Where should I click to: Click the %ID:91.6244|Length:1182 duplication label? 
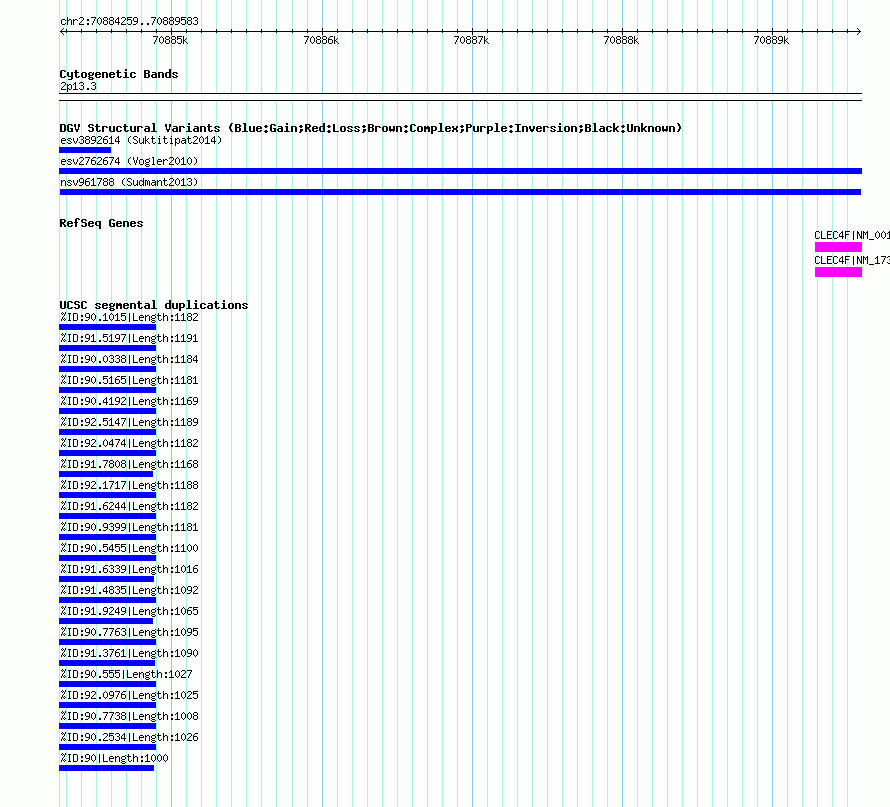coord(129,506)
